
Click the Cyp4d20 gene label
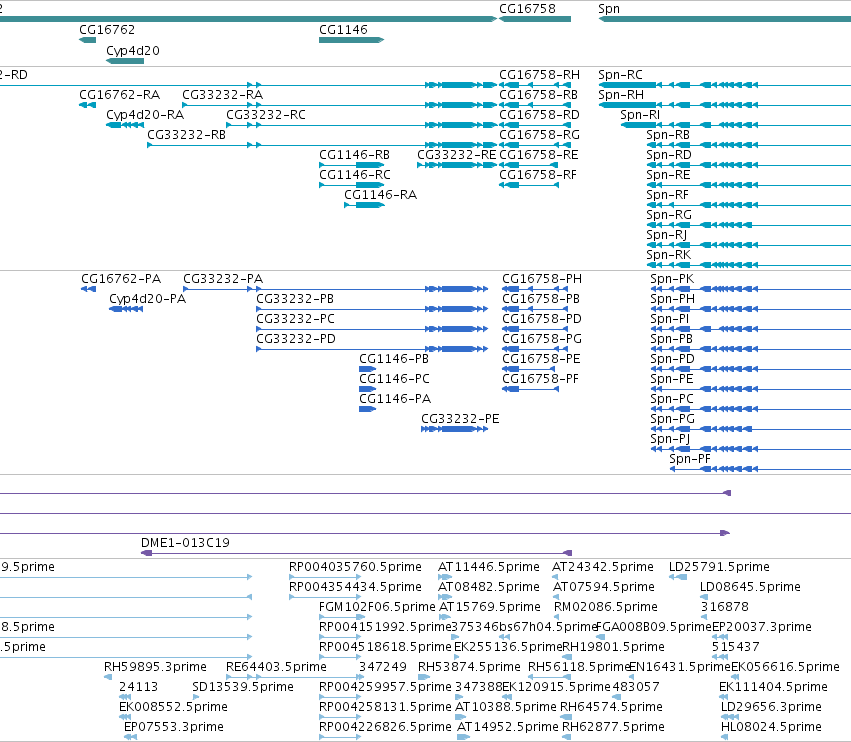point(132,51)
